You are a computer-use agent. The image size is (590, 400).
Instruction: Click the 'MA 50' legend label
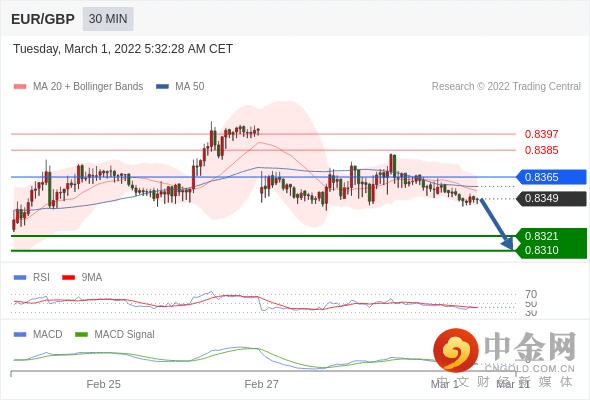coord(190,87)
